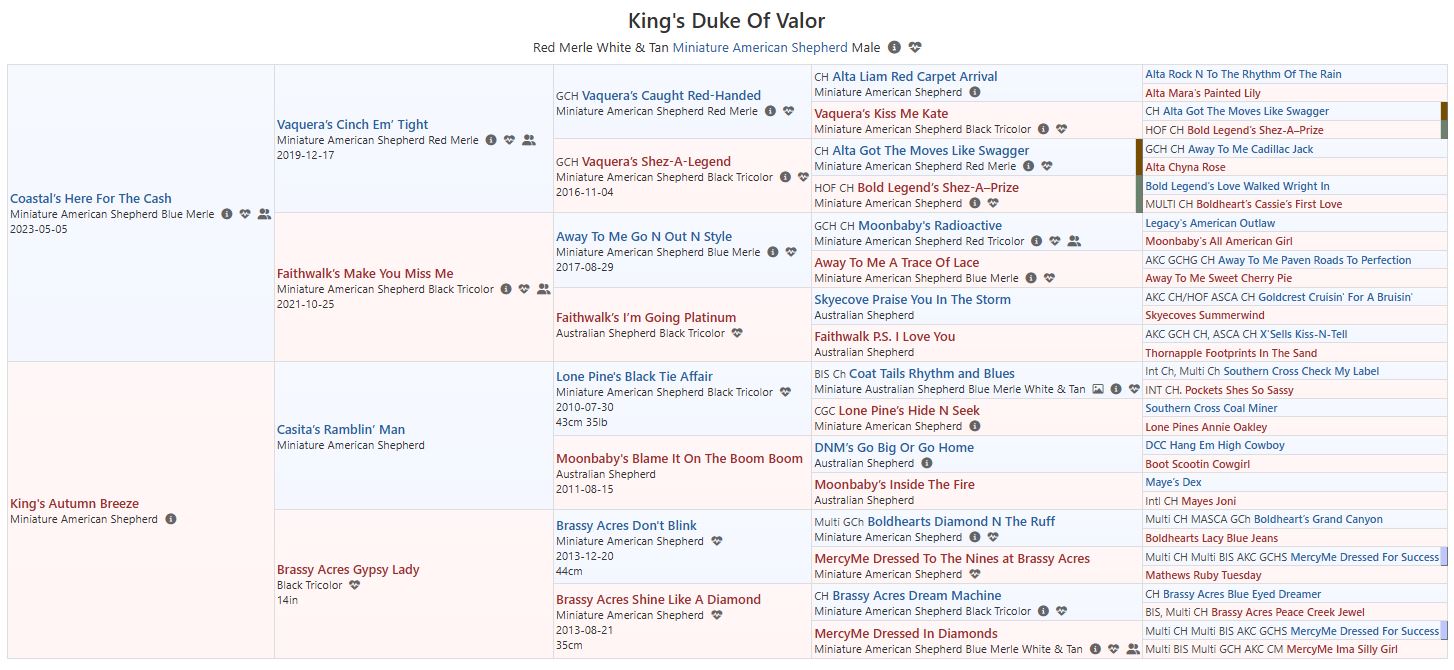Open siblings icon for Coastal's Here For The Cash
The width and height of the screenshot is (1454, 670).
[264, 214]
